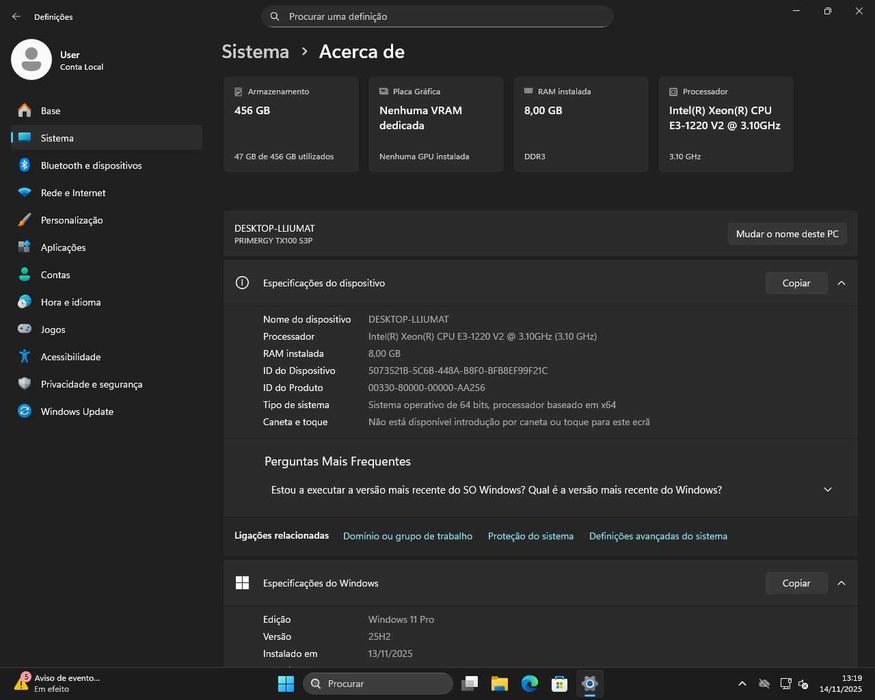Click the info icon beside Especificações do dispositivo

pos(242,283)
